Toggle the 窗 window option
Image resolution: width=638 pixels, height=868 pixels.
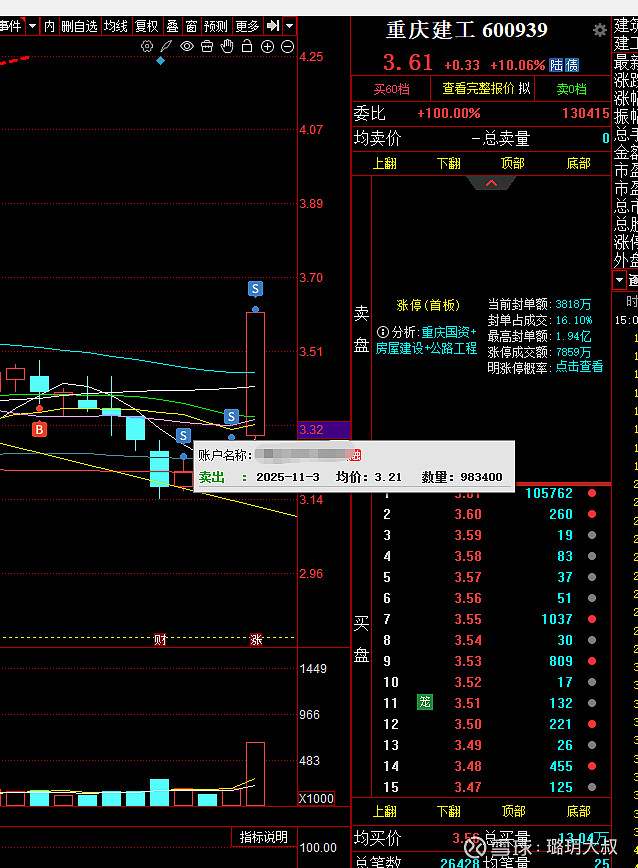(191, 26)
